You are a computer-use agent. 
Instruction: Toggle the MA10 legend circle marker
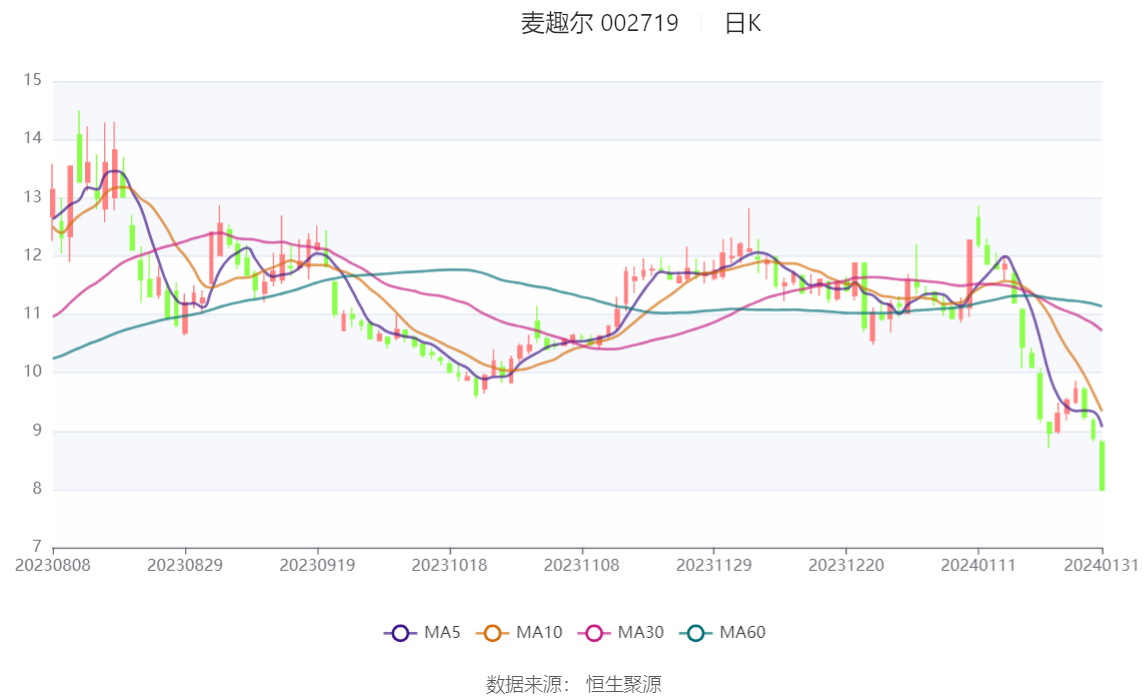pos(493,633)
